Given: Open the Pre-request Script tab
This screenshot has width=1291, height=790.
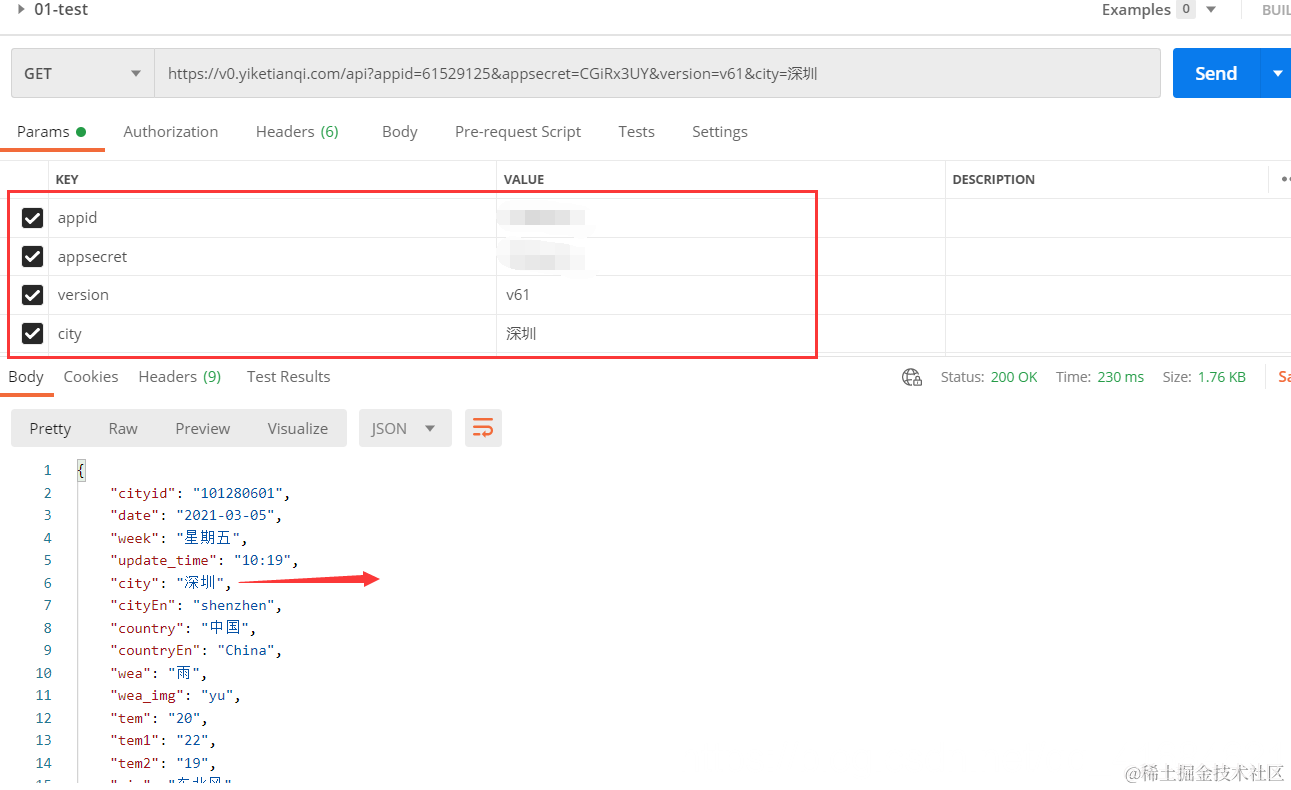Looking at the screenshot, I should [x=517, y=131].
